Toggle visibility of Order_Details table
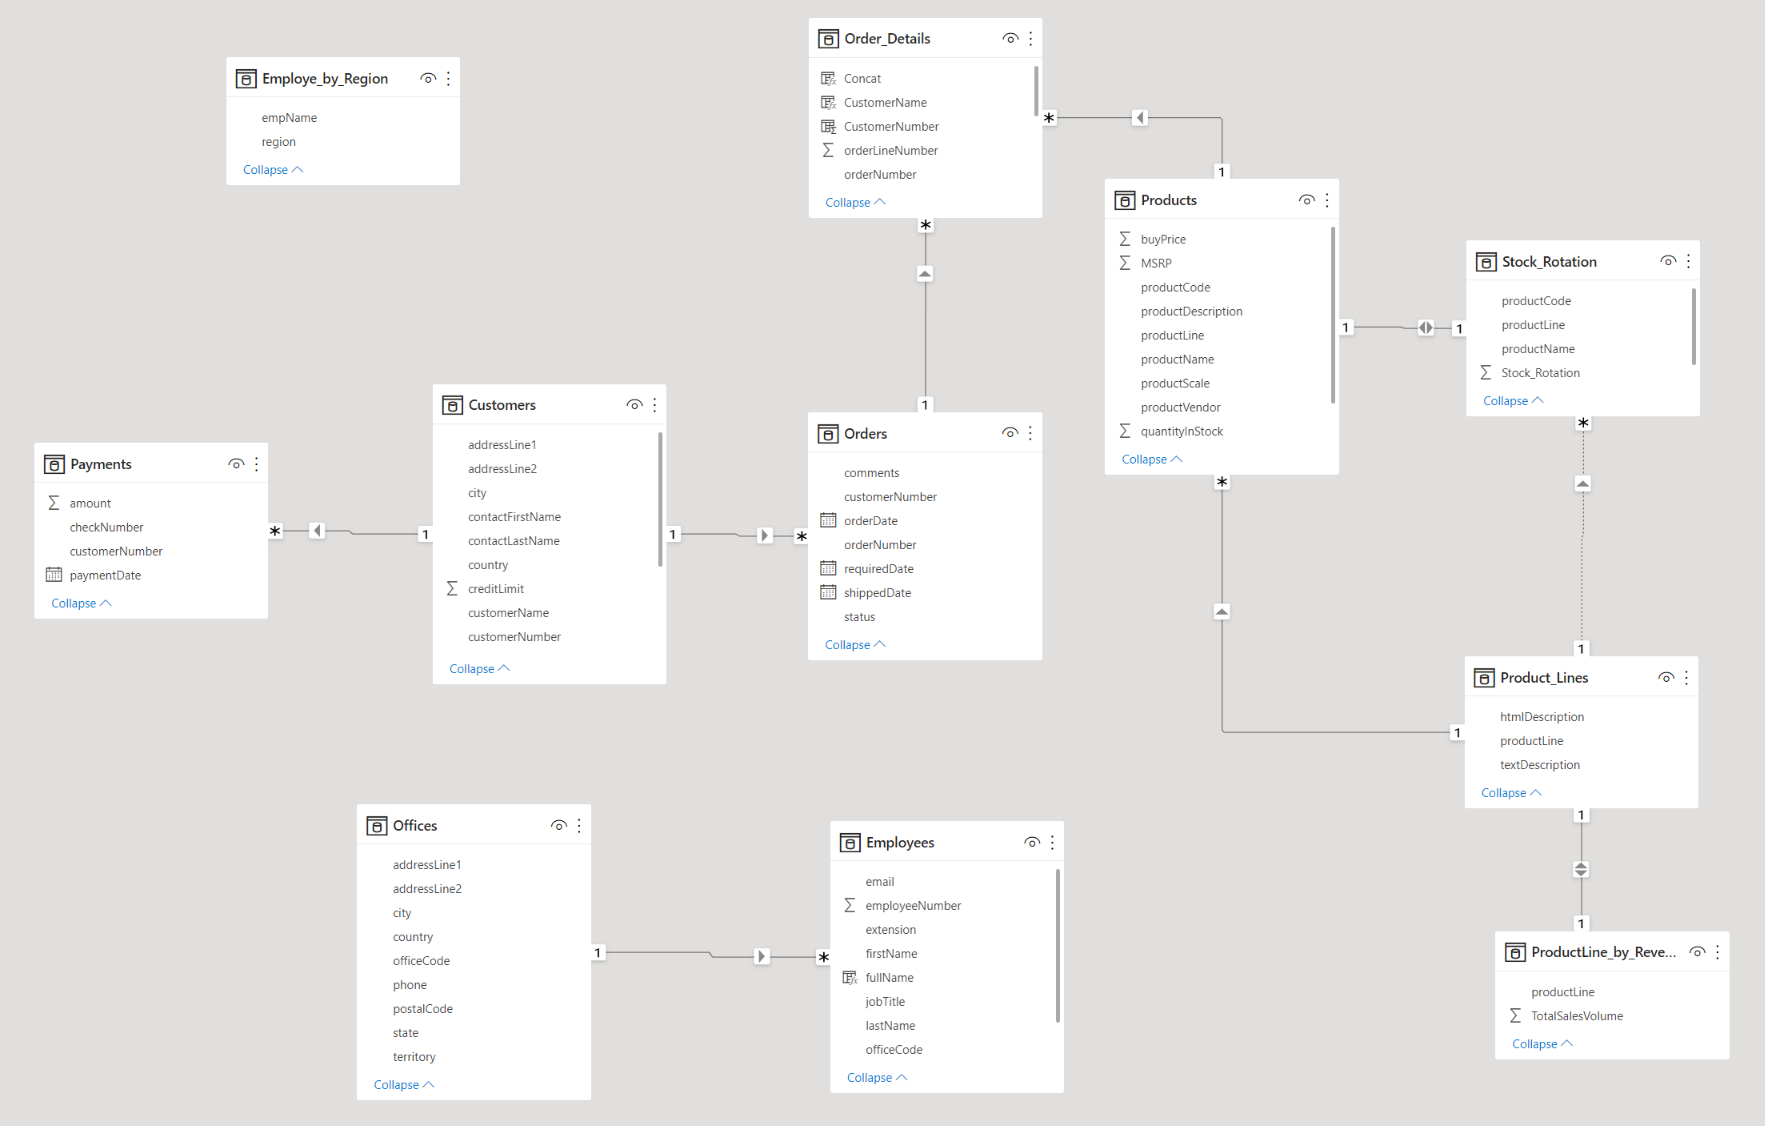Image resolution: width=1765 pixels, height=1126 pixels. pyautogui.click(x=1010, y=38)
